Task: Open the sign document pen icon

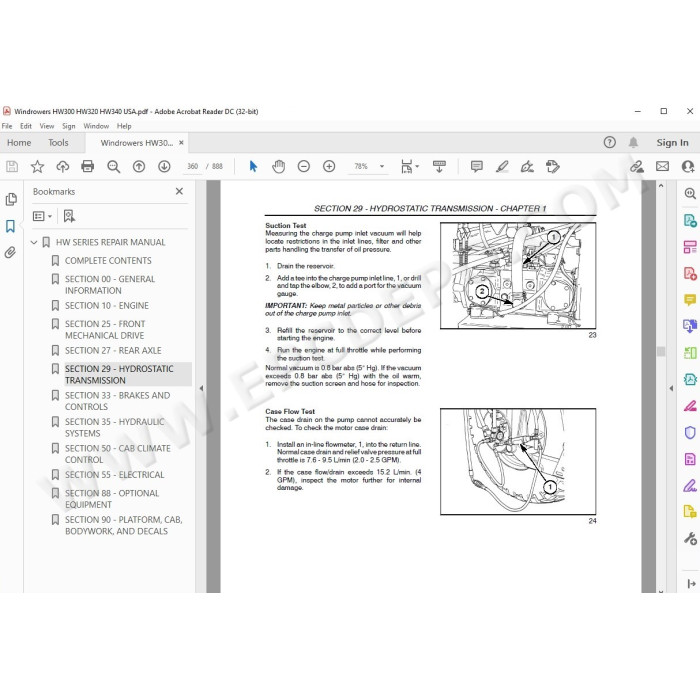Action: (527, 167)
